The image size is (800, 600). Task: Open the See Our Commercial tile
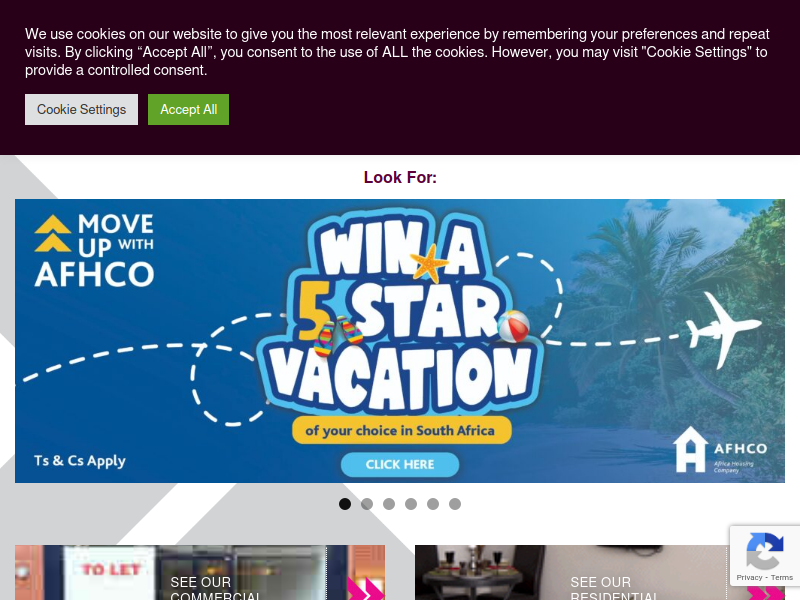200,572
